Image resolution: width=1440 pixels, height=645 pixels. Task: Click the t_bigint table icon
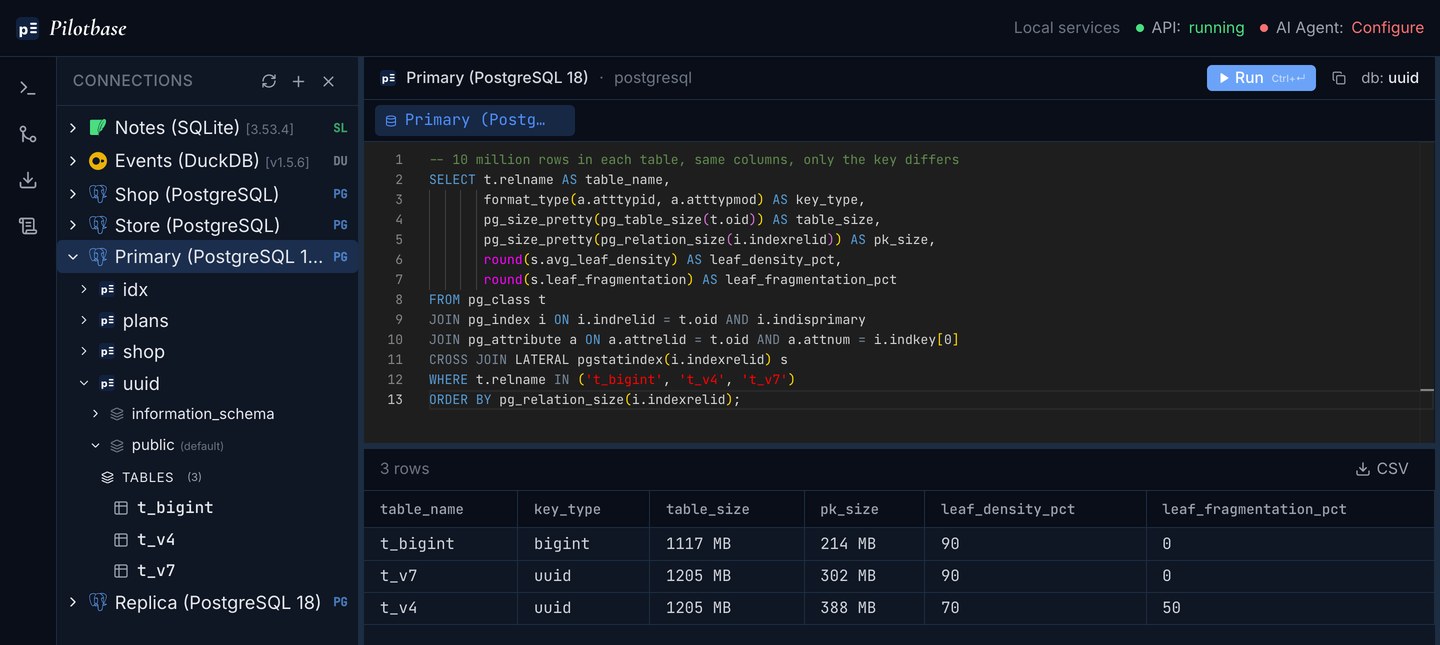click(121, 508)
